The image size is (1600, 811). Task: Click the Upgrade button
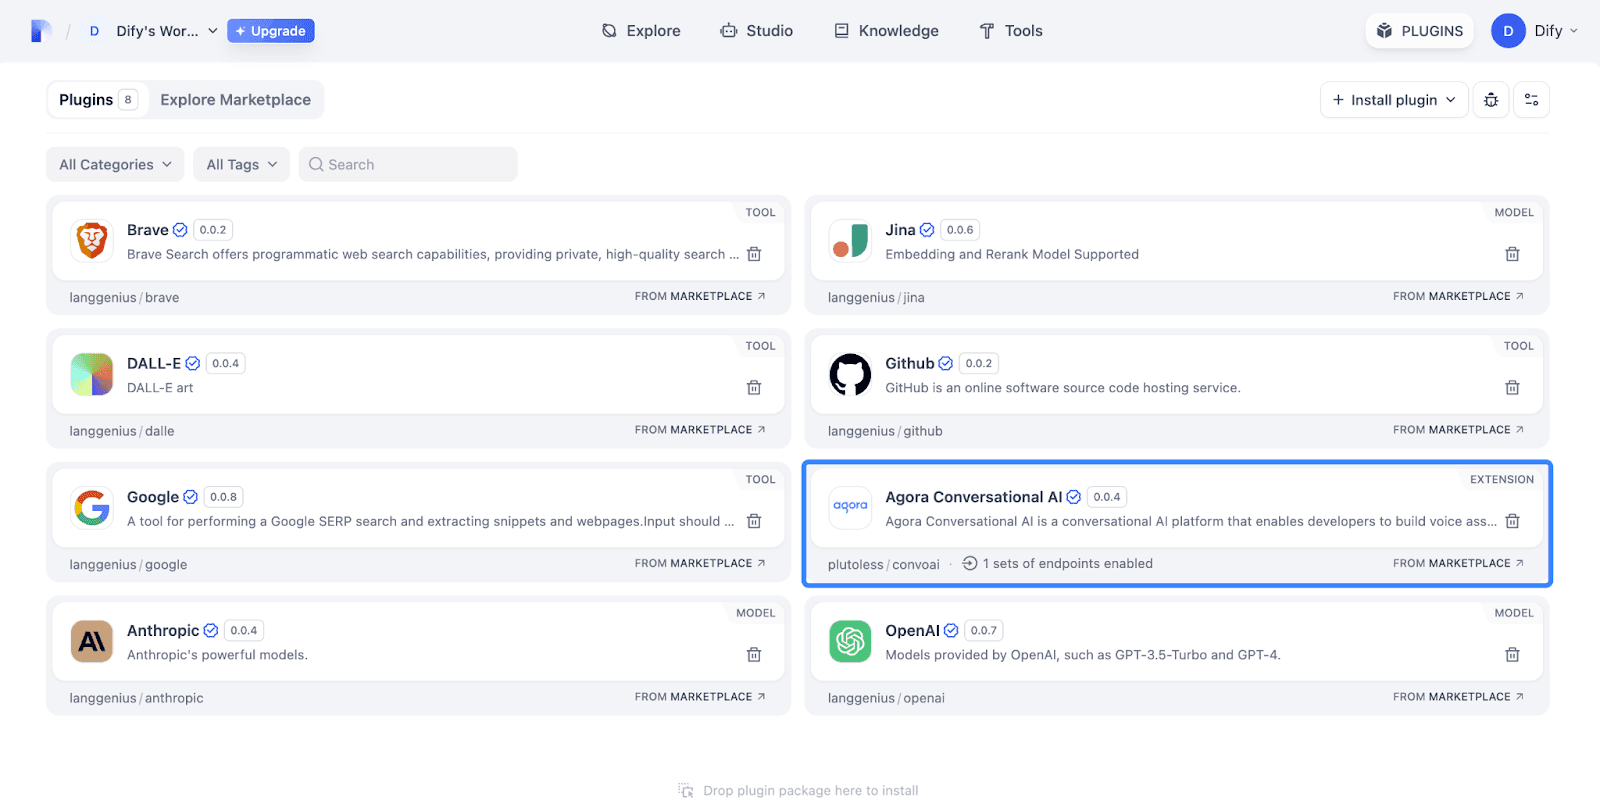pos(271,31)
